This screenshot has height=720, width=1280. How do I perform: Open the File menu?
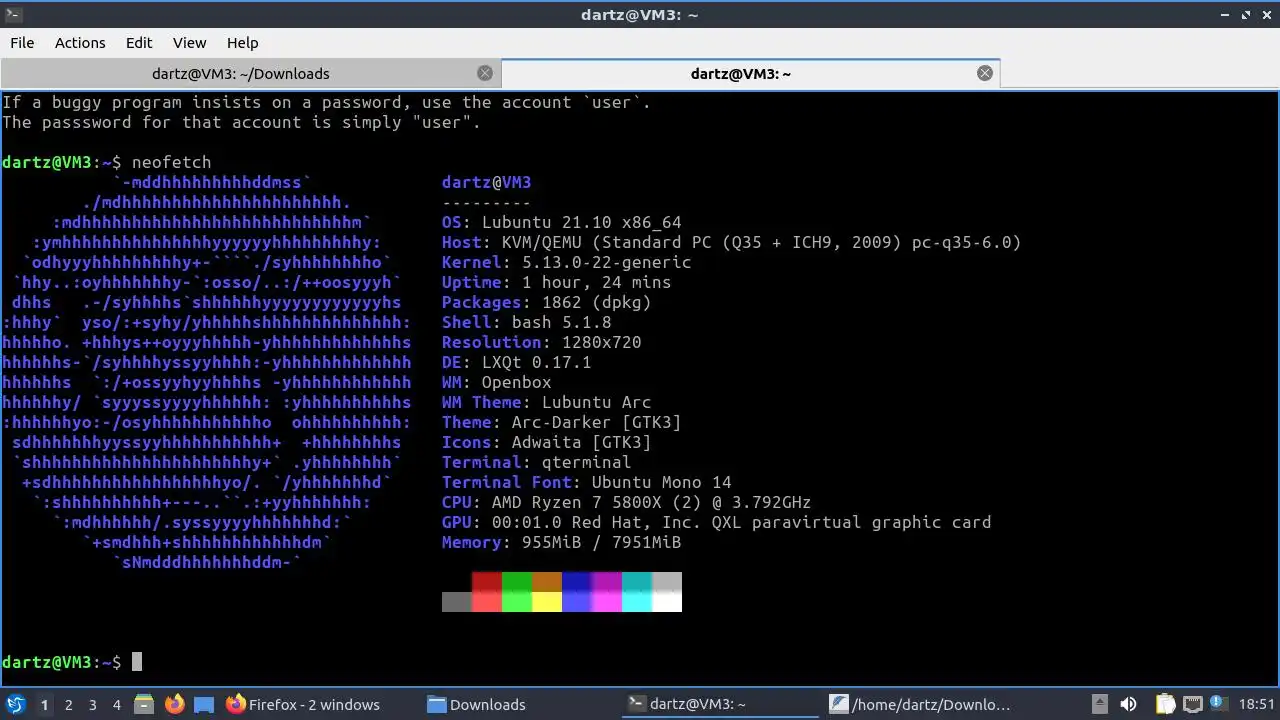coord(22,43)
